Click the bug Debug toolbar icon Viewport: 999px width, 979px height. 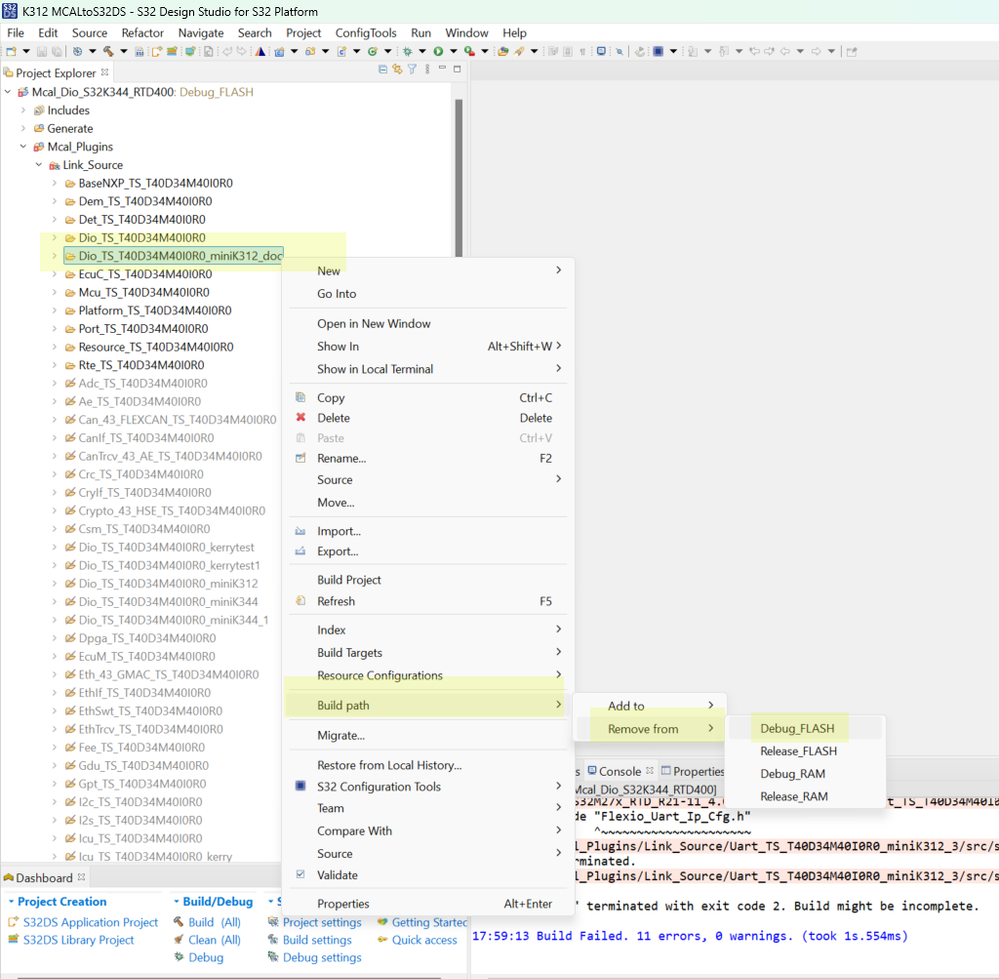(x=407, y=52)
